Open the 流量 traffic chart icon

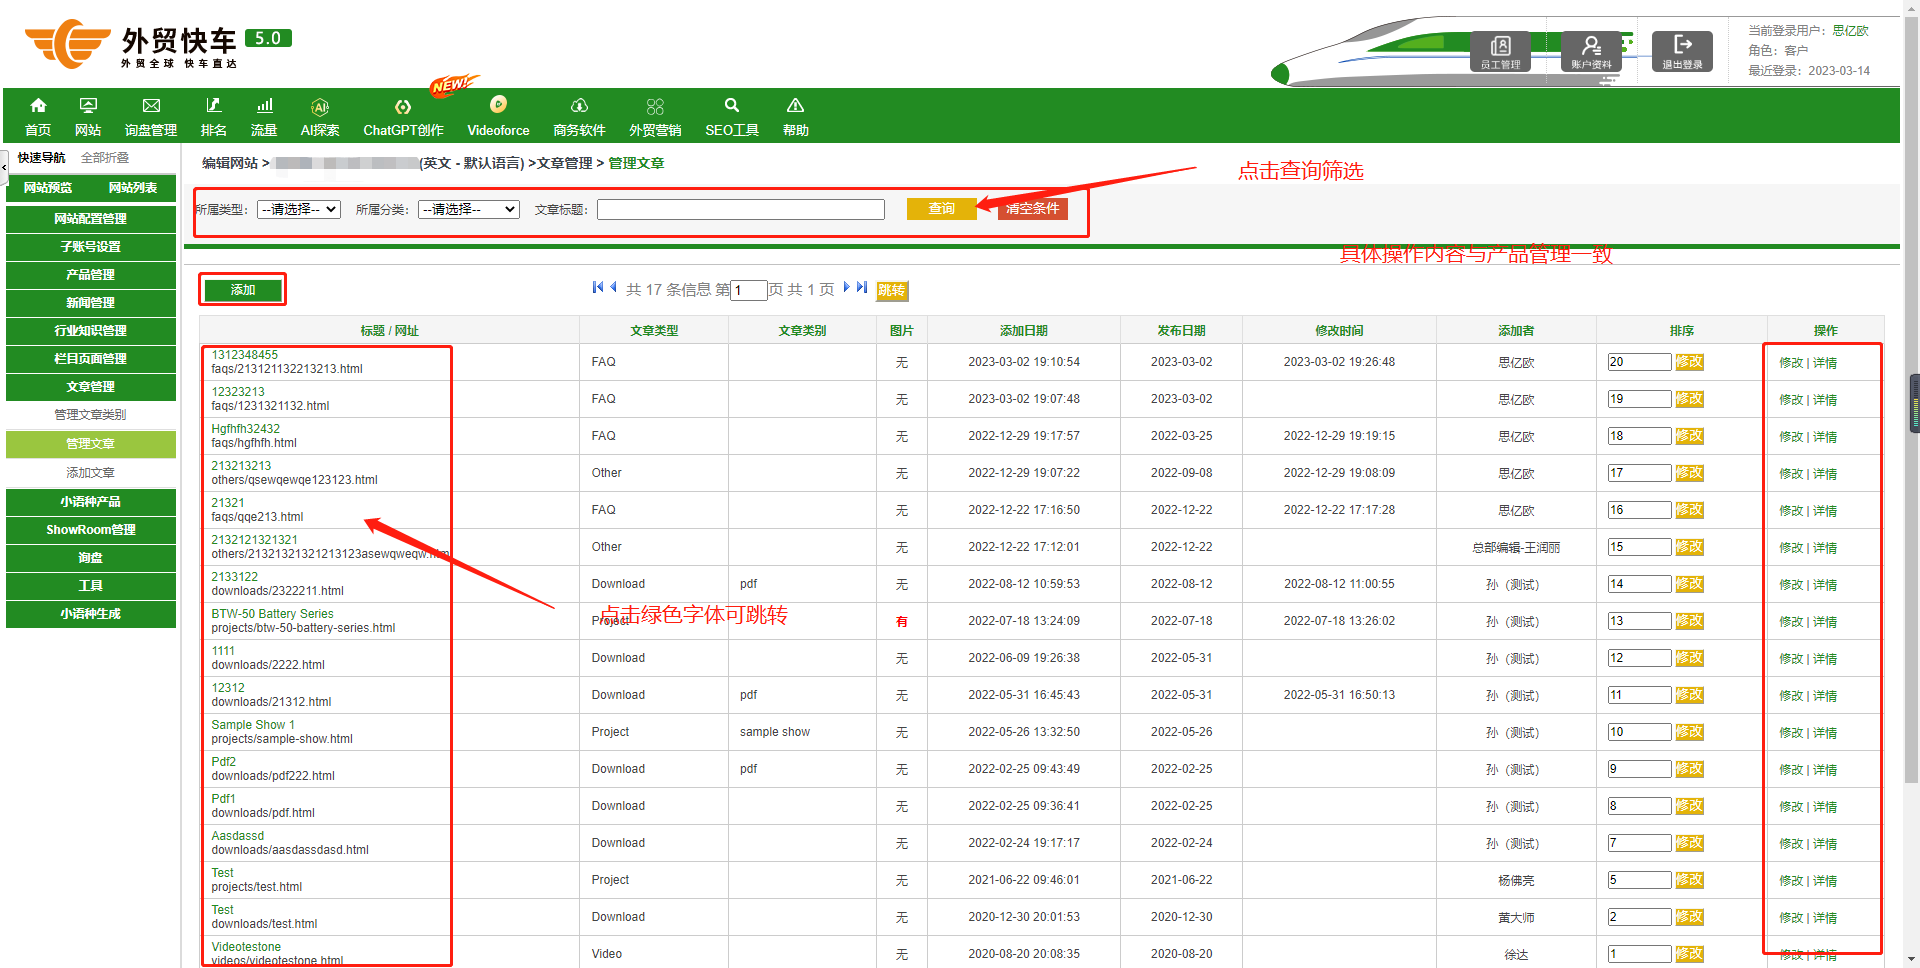click(264, 106)
